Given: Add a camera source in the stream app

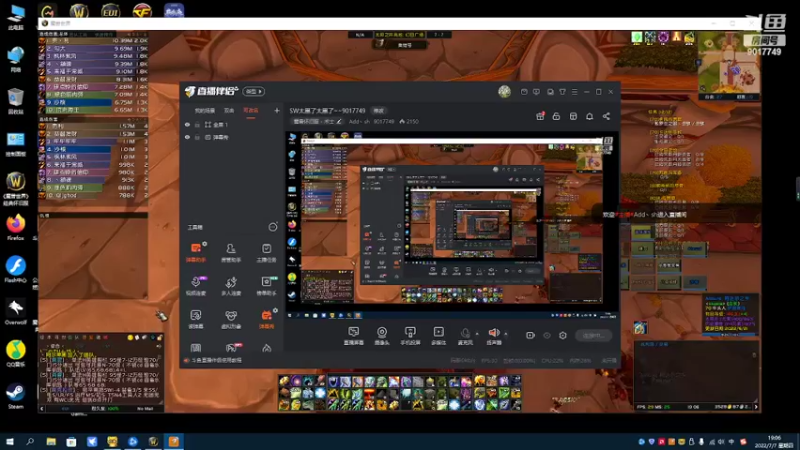Looking at the screenshot, I should click(382, 336).
